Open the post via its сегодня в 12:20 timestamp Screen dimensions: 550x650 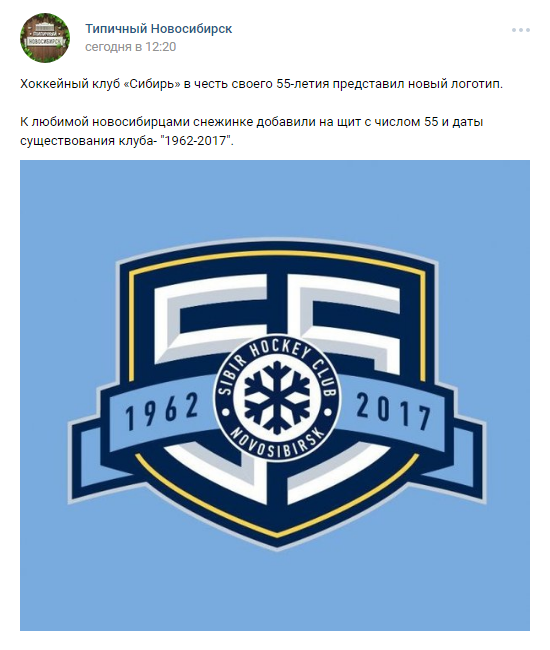click(131, 47)
